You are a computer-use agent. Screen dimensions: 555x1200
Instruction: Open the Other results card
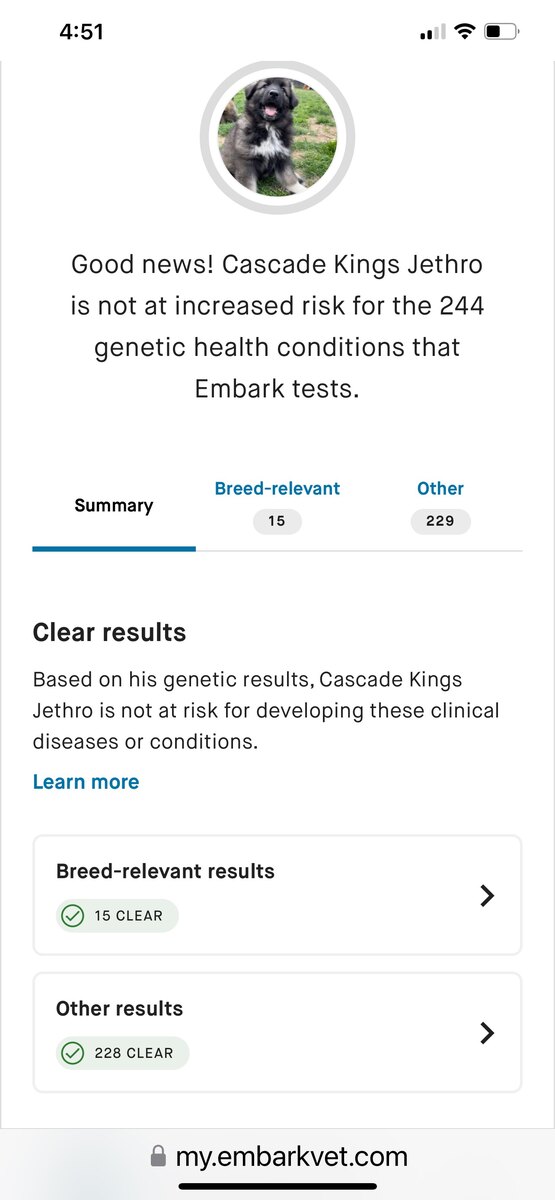277,1033
